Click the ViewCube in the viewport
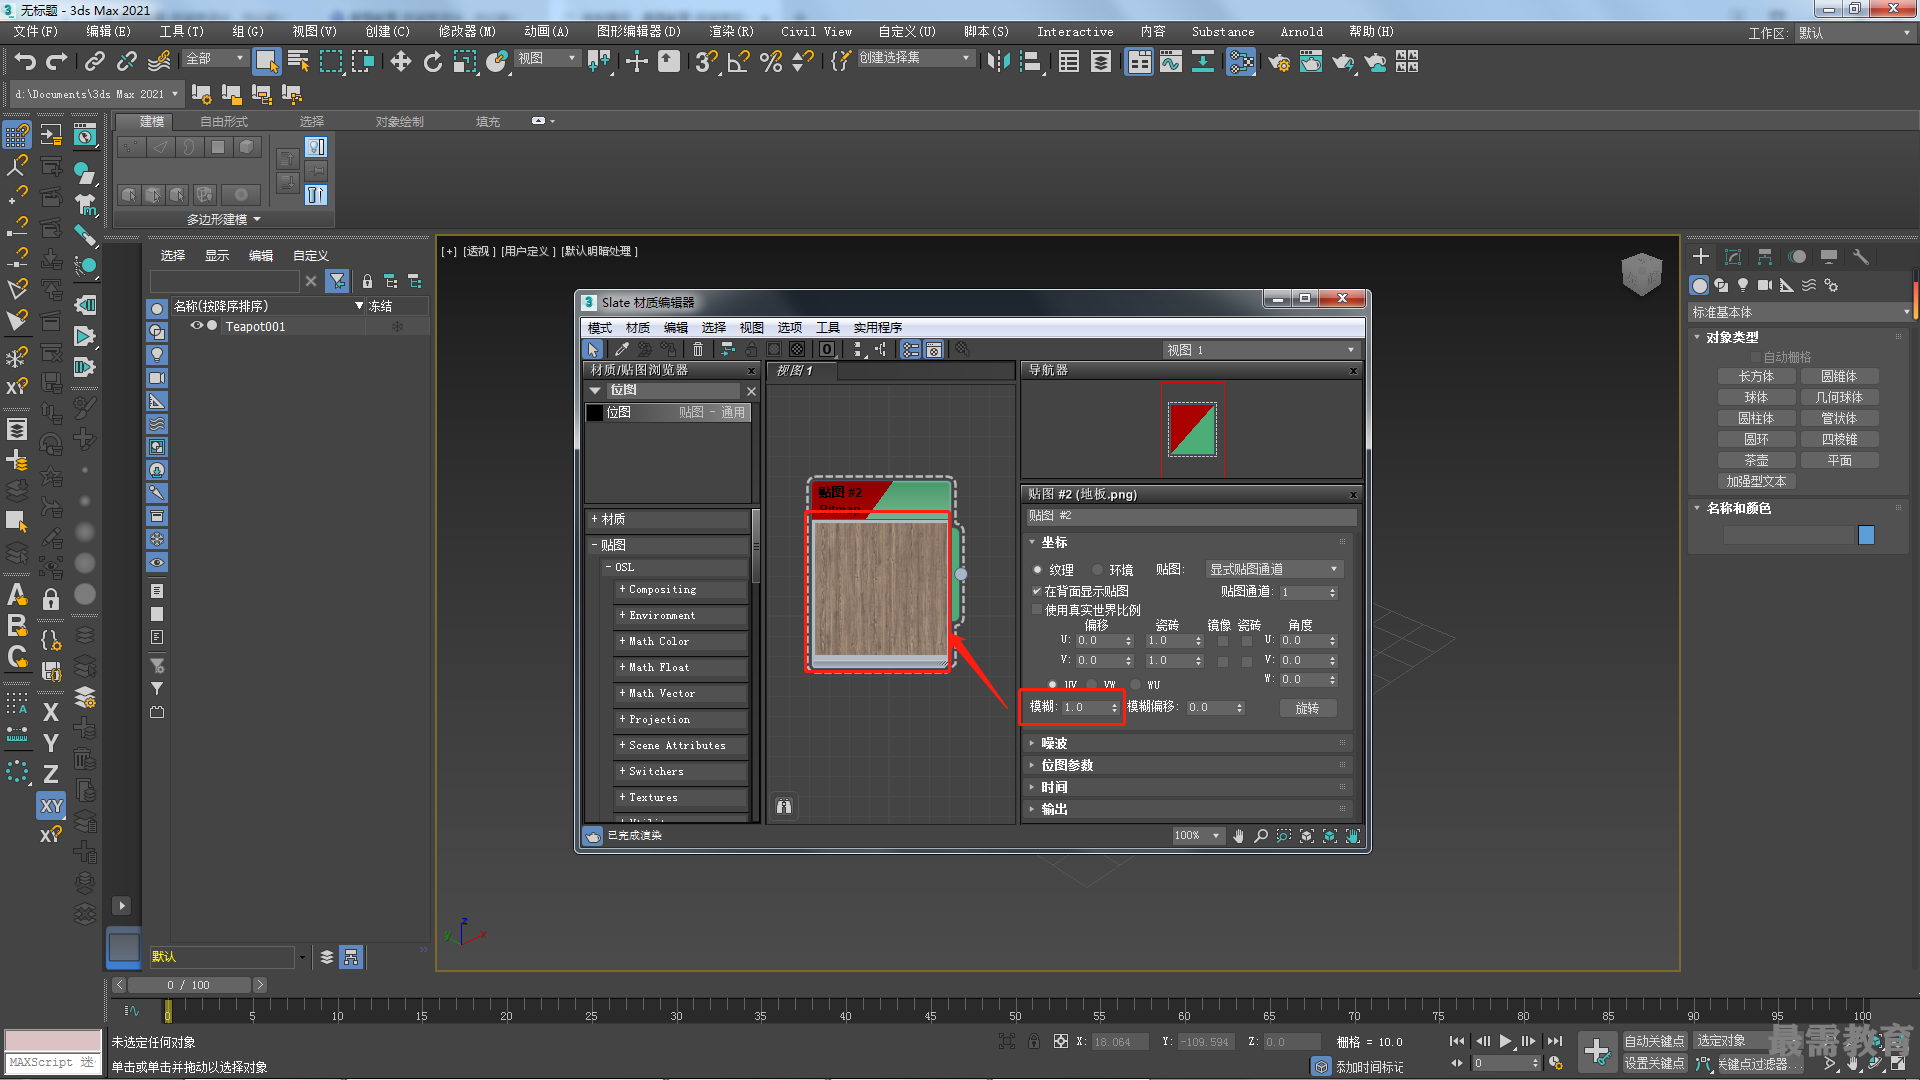The image size is (1920, 1080). tap(1641, 273)
